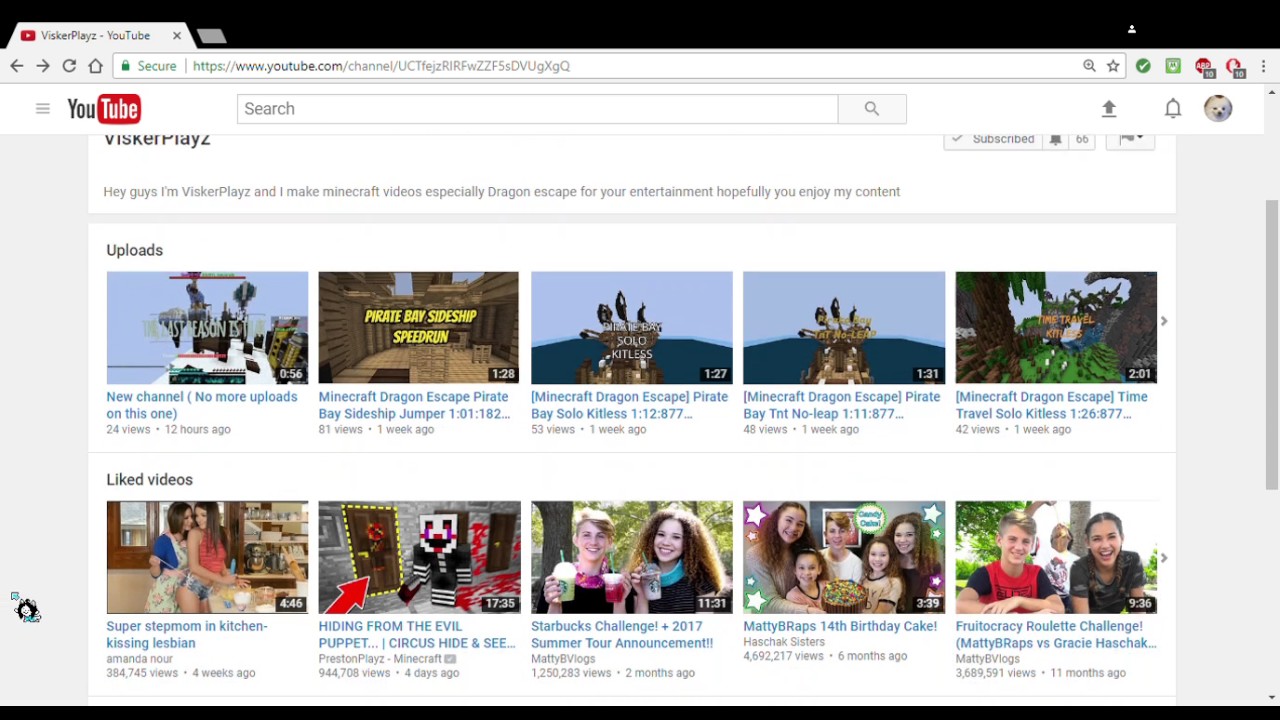Click the red Opera-style extension icon
1280x720 pixels.
[x=1235, y=67]
